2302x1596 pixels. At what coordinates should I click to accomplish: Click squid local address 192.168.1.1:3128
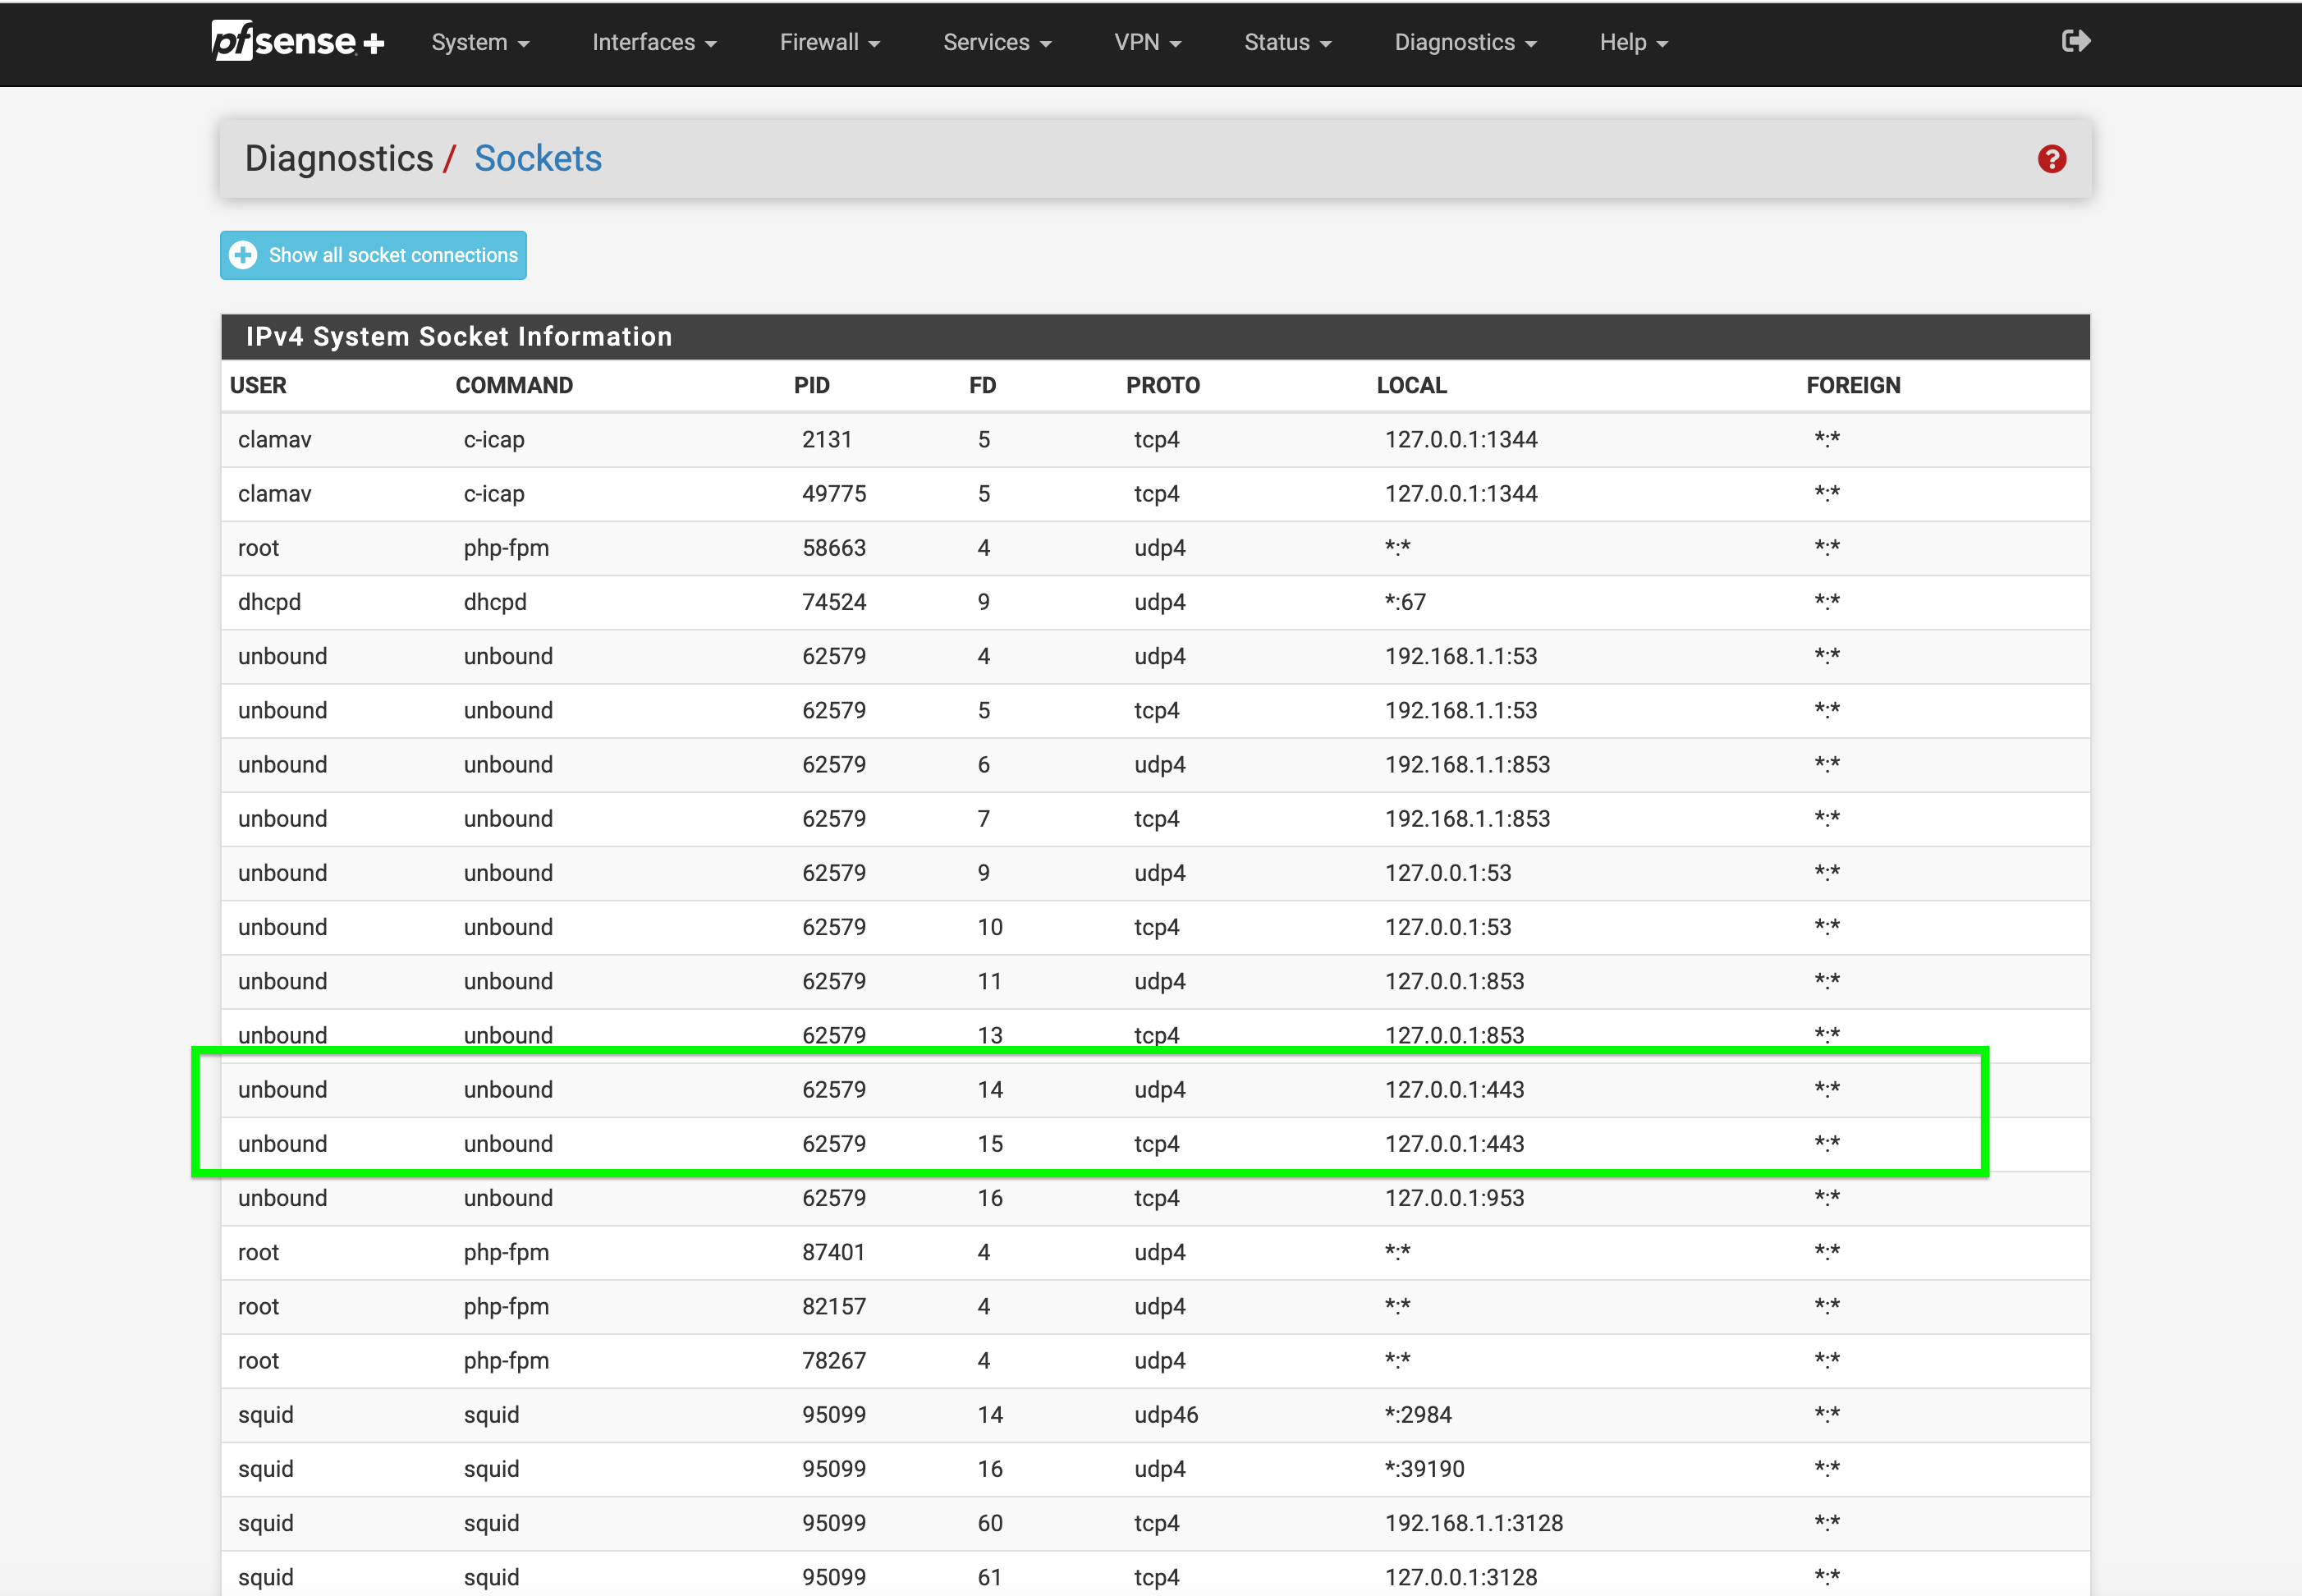1474,1522
